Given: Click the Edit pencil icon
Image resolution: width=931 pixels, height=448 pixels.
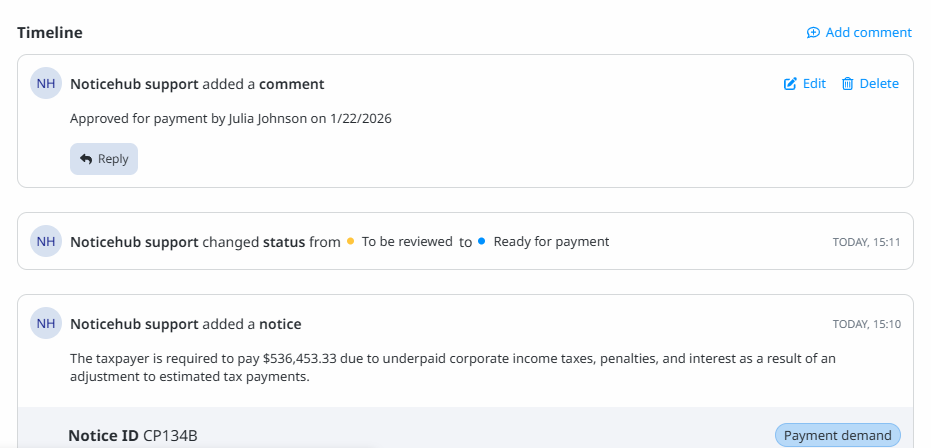Looking at the screenshot, I should (x=790, y=84).
